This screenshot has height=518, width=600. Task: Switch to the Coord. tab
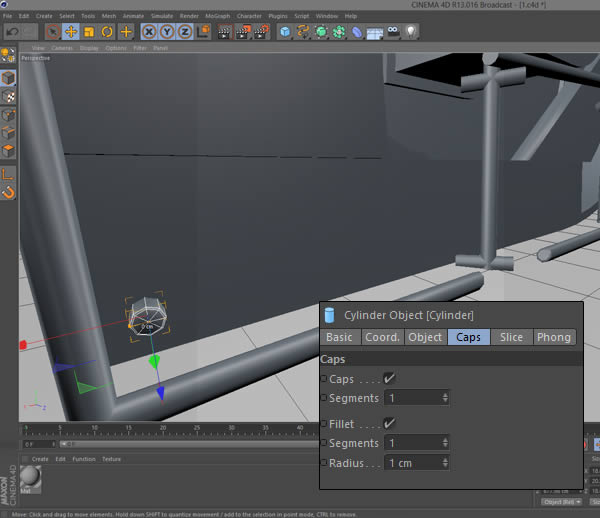coord(382,337)
